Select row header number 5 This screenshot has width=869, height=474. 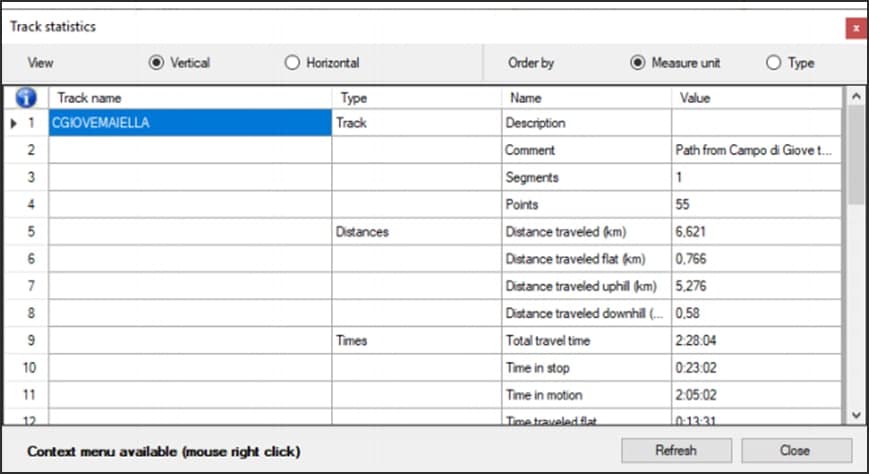30,232
